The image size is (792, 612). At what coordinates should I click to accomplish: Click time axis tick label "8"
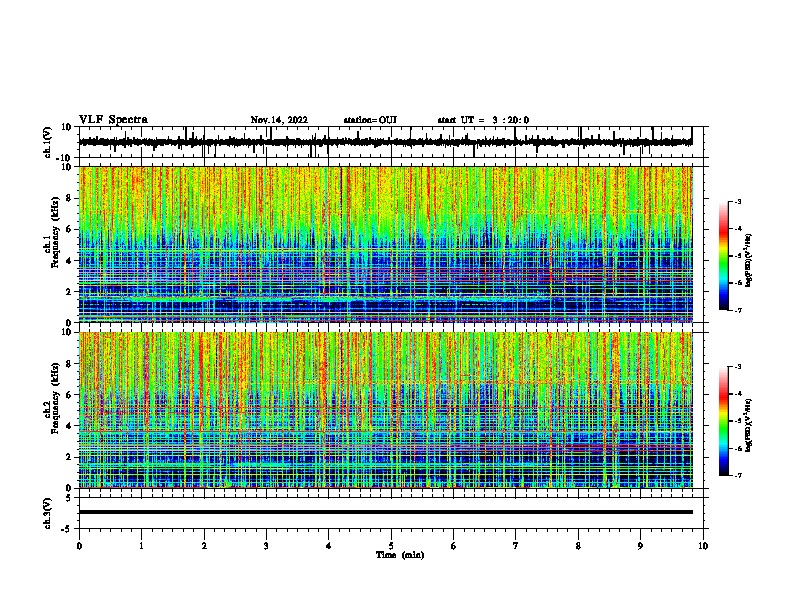tap(578, 546)
